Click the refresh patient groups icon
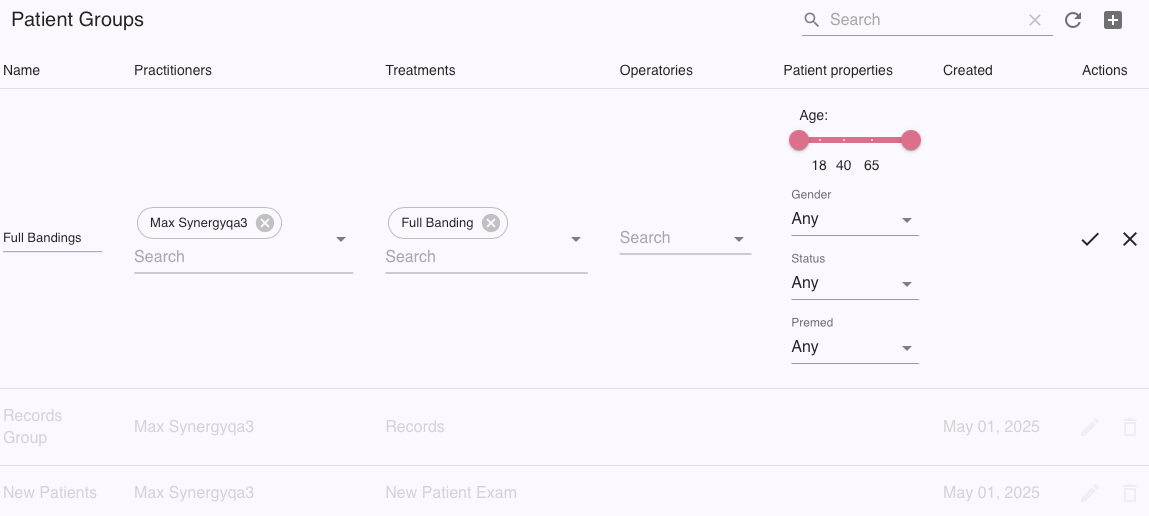Viewport: 1149px width, 516px height. click(1073, 20)
